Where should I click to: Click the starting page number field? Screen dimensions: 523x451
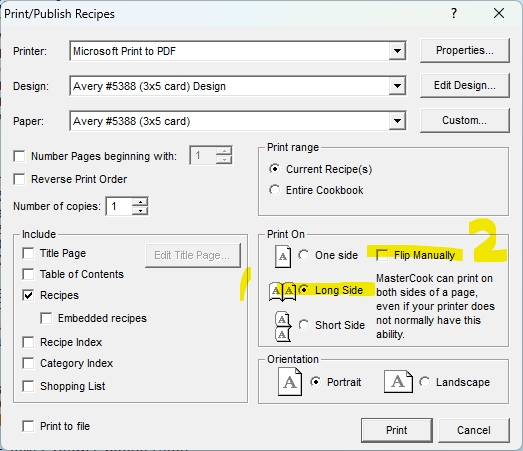coord(203,155)
